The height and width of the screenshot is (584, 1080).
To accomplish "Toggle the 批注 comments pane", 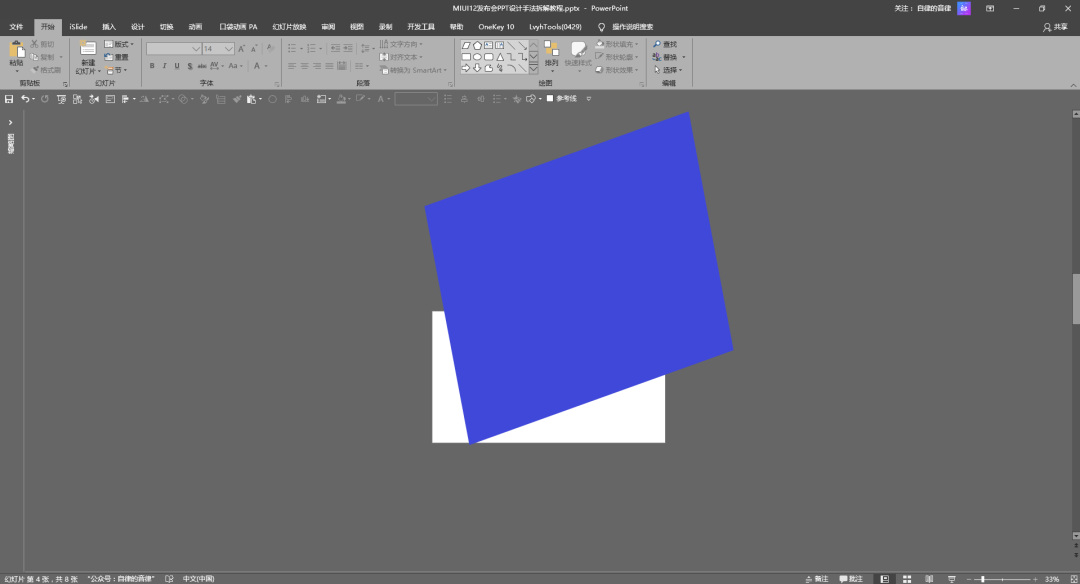I will 851,579.
